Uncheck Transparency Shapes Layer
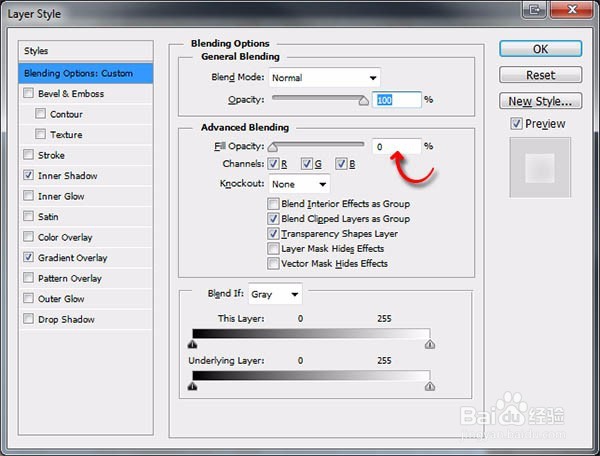This screenshot has width=600, height=456. [x=273, y=234]
